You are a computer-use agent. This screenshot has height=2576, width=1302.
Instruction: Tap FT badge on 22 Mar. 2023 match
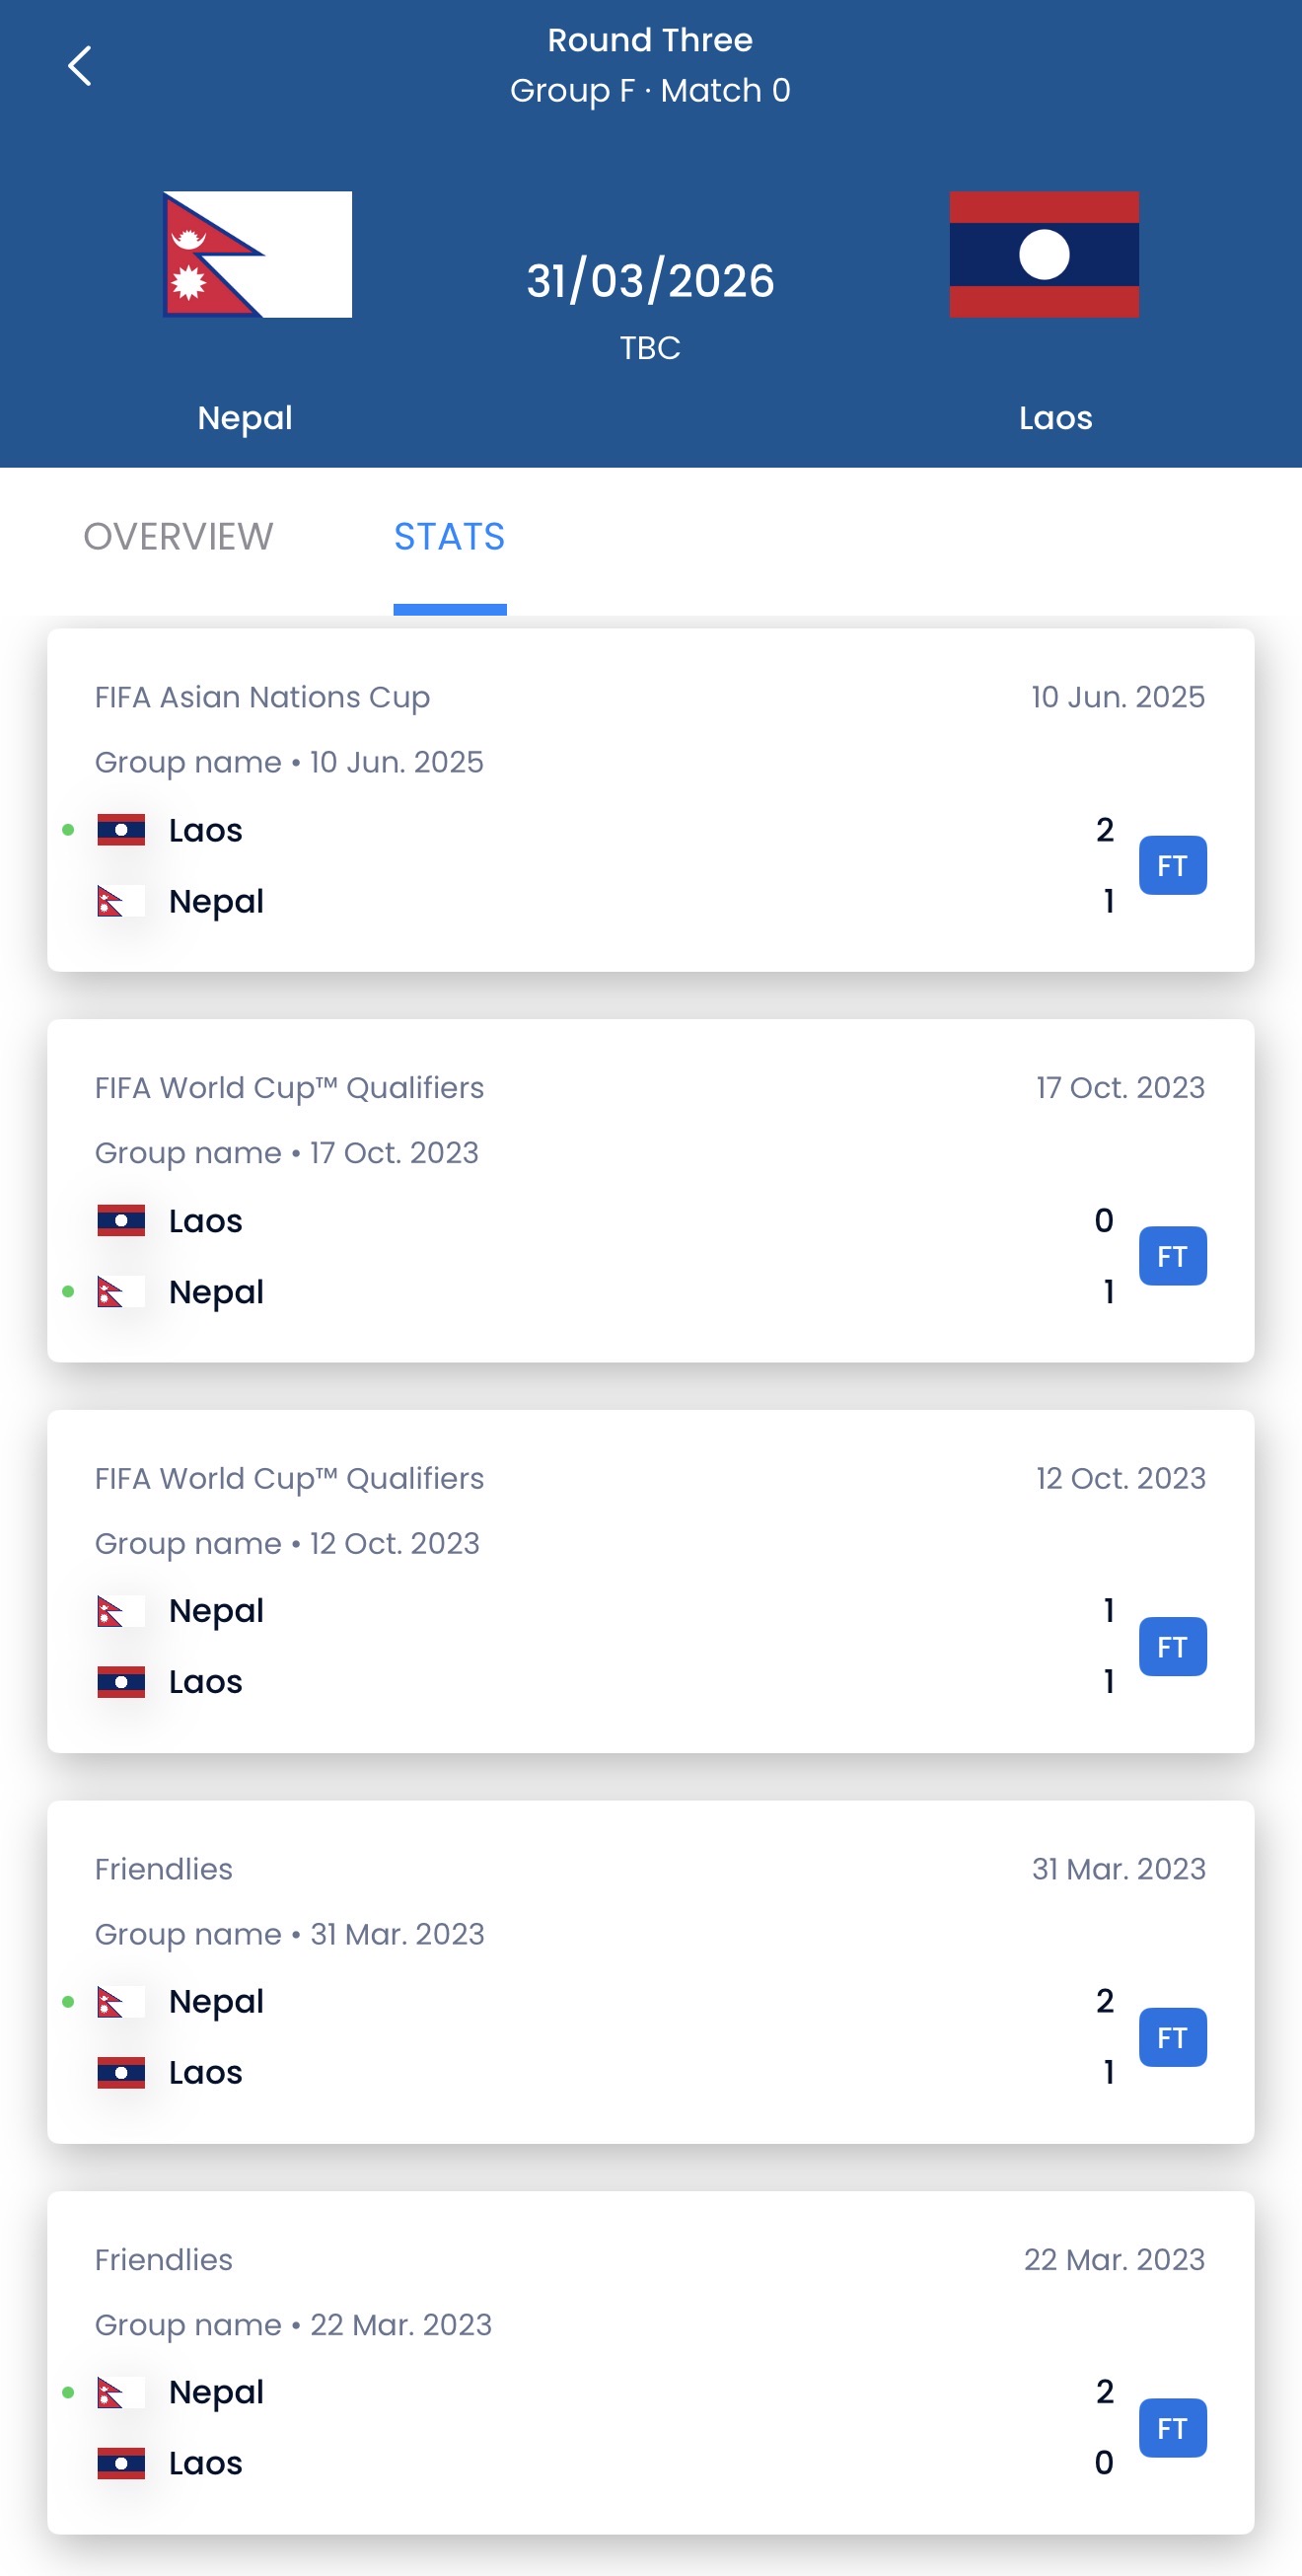(1171, 2428)
